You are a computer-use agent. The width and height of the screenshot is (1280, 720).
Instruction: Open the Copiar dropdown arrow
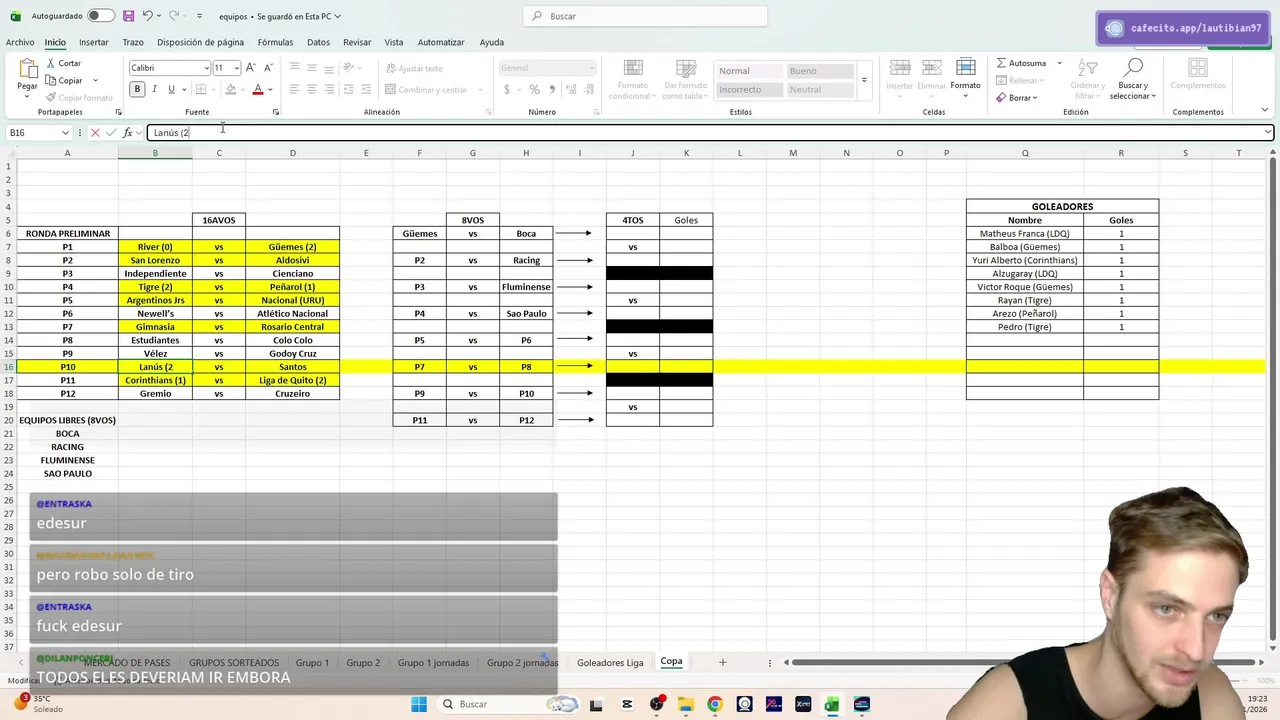click(x=95, y=80)
